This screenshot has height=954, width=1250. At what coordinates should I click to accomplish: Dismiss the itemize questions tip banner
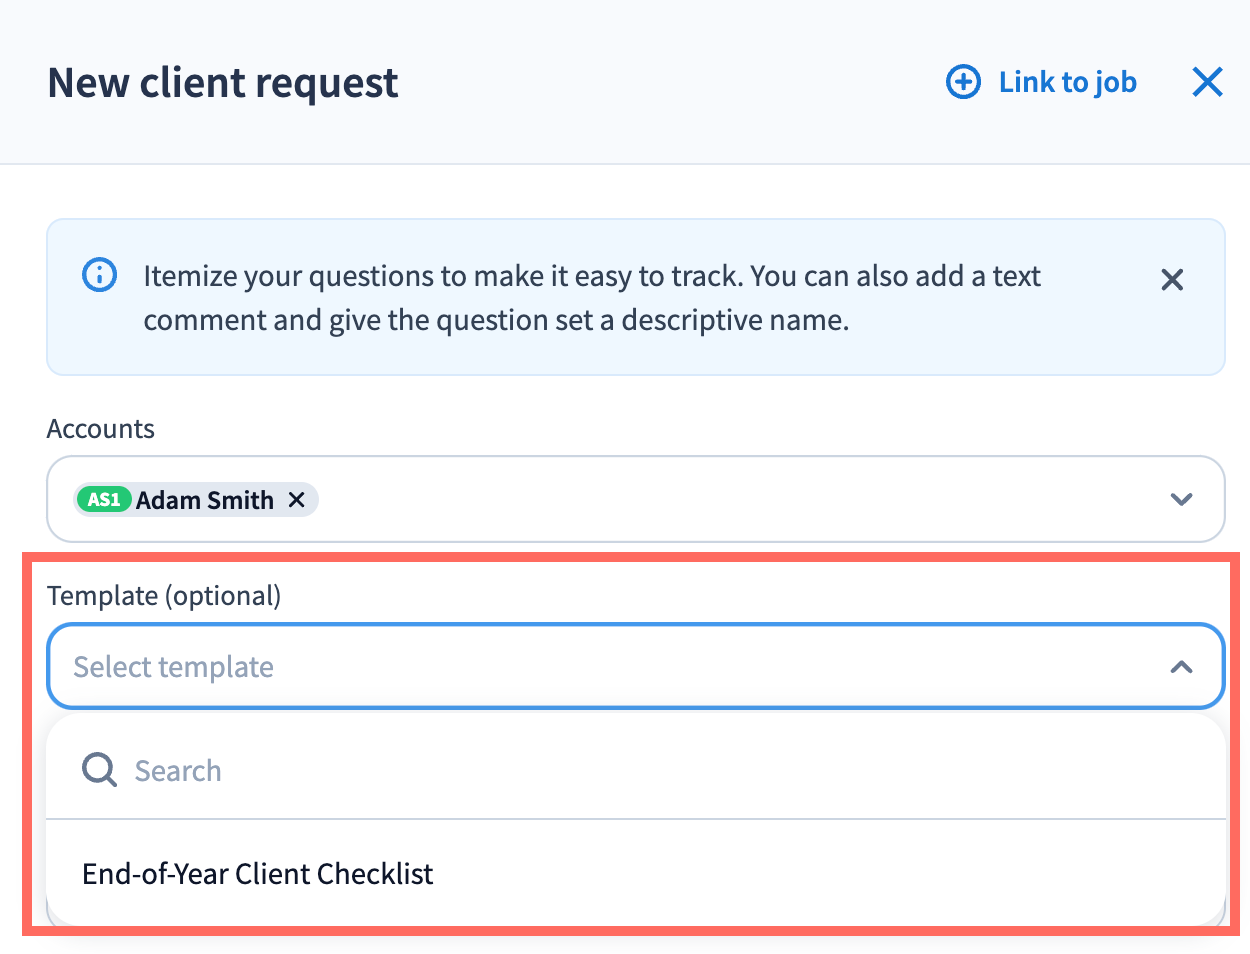(1172, 280)
